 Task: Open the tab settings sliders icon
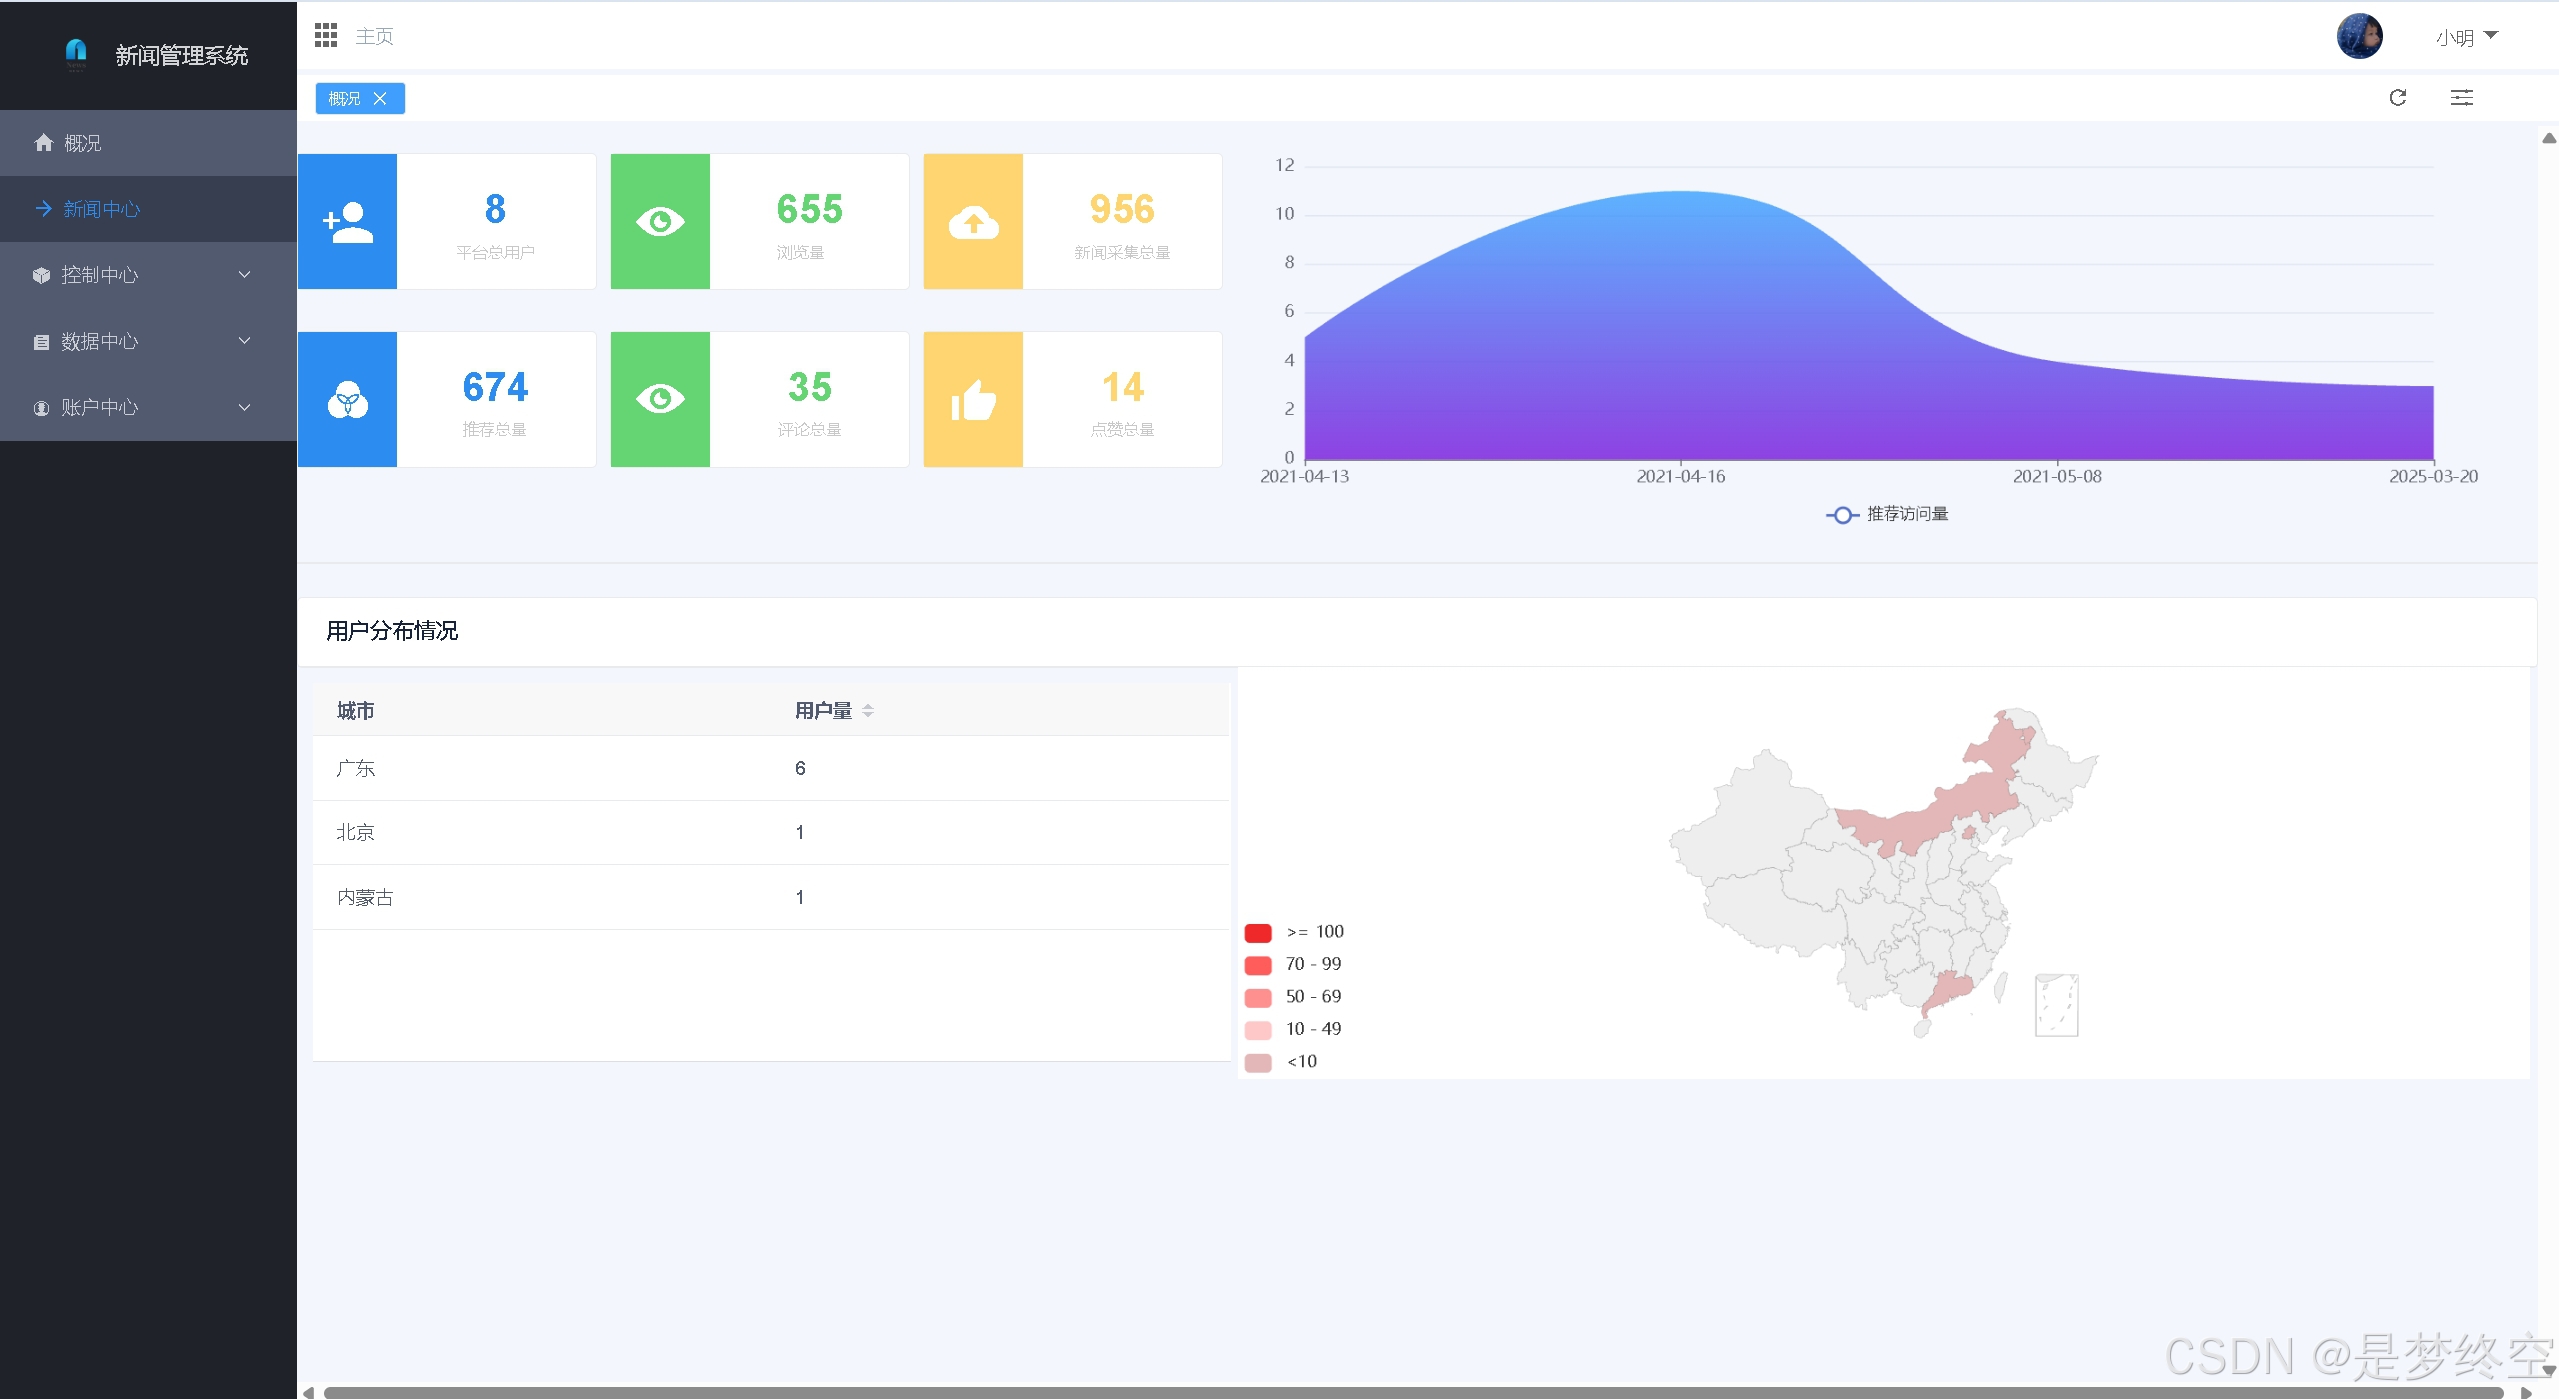(2461, 98)
